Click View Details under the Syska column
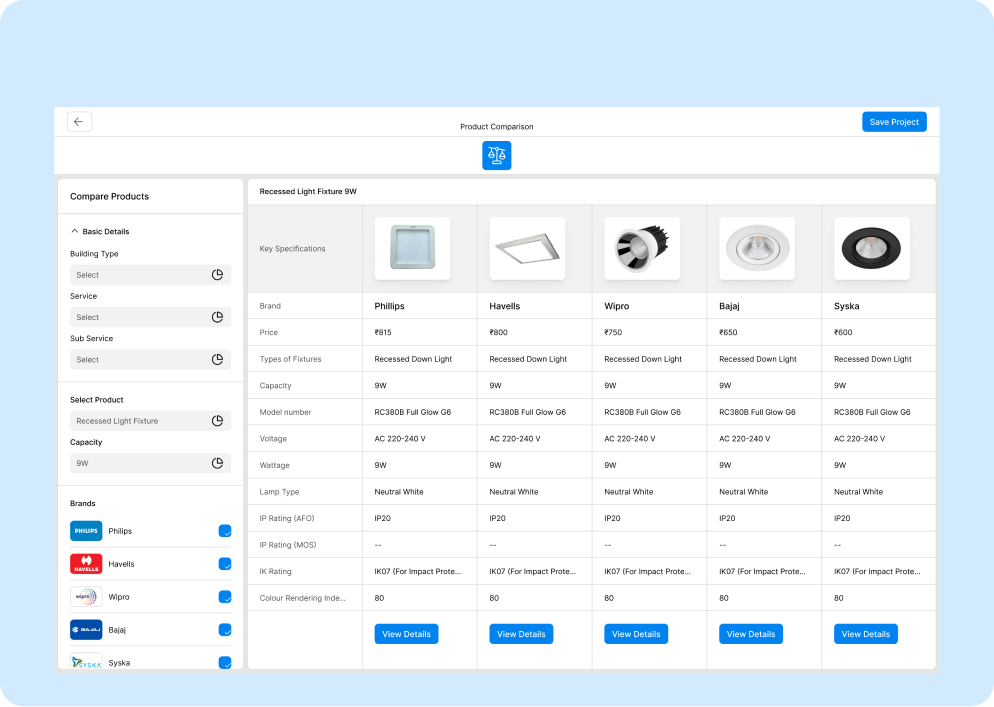Screen dimensions: 994x707 click(x=865, y=634)
